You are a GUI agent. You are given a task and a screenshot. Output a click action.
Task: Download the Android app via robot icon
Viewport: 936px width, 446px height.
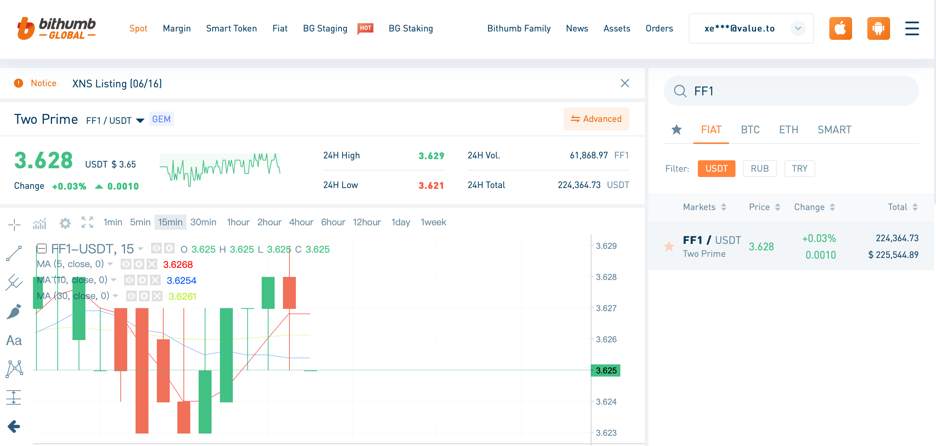pyautogui.click(x=878, y=29)
